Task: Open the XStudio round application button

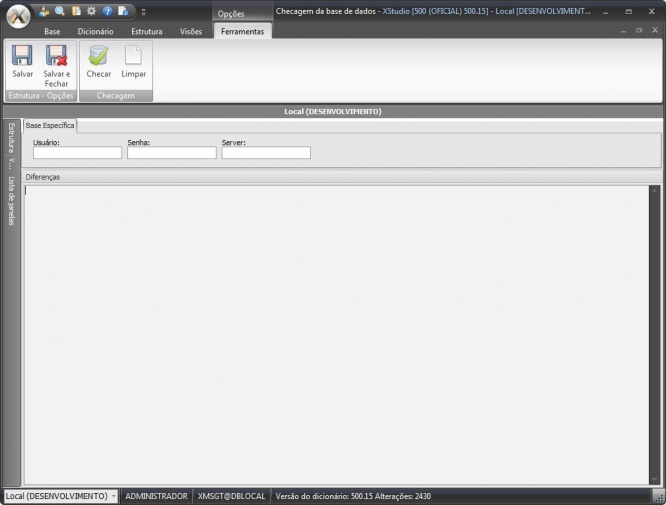Action: tap(18, 17)
